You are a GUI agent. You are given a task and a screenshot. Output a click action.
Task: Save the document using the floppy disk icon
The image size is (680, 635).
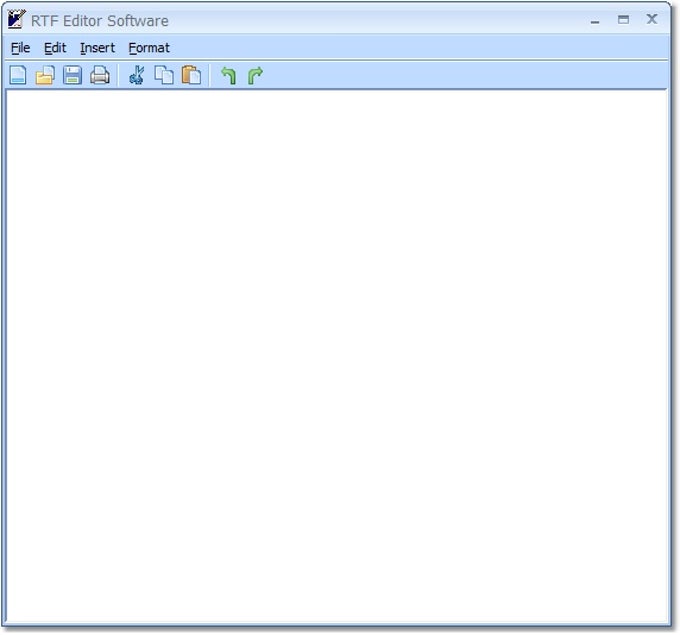[x=72, y=75]
